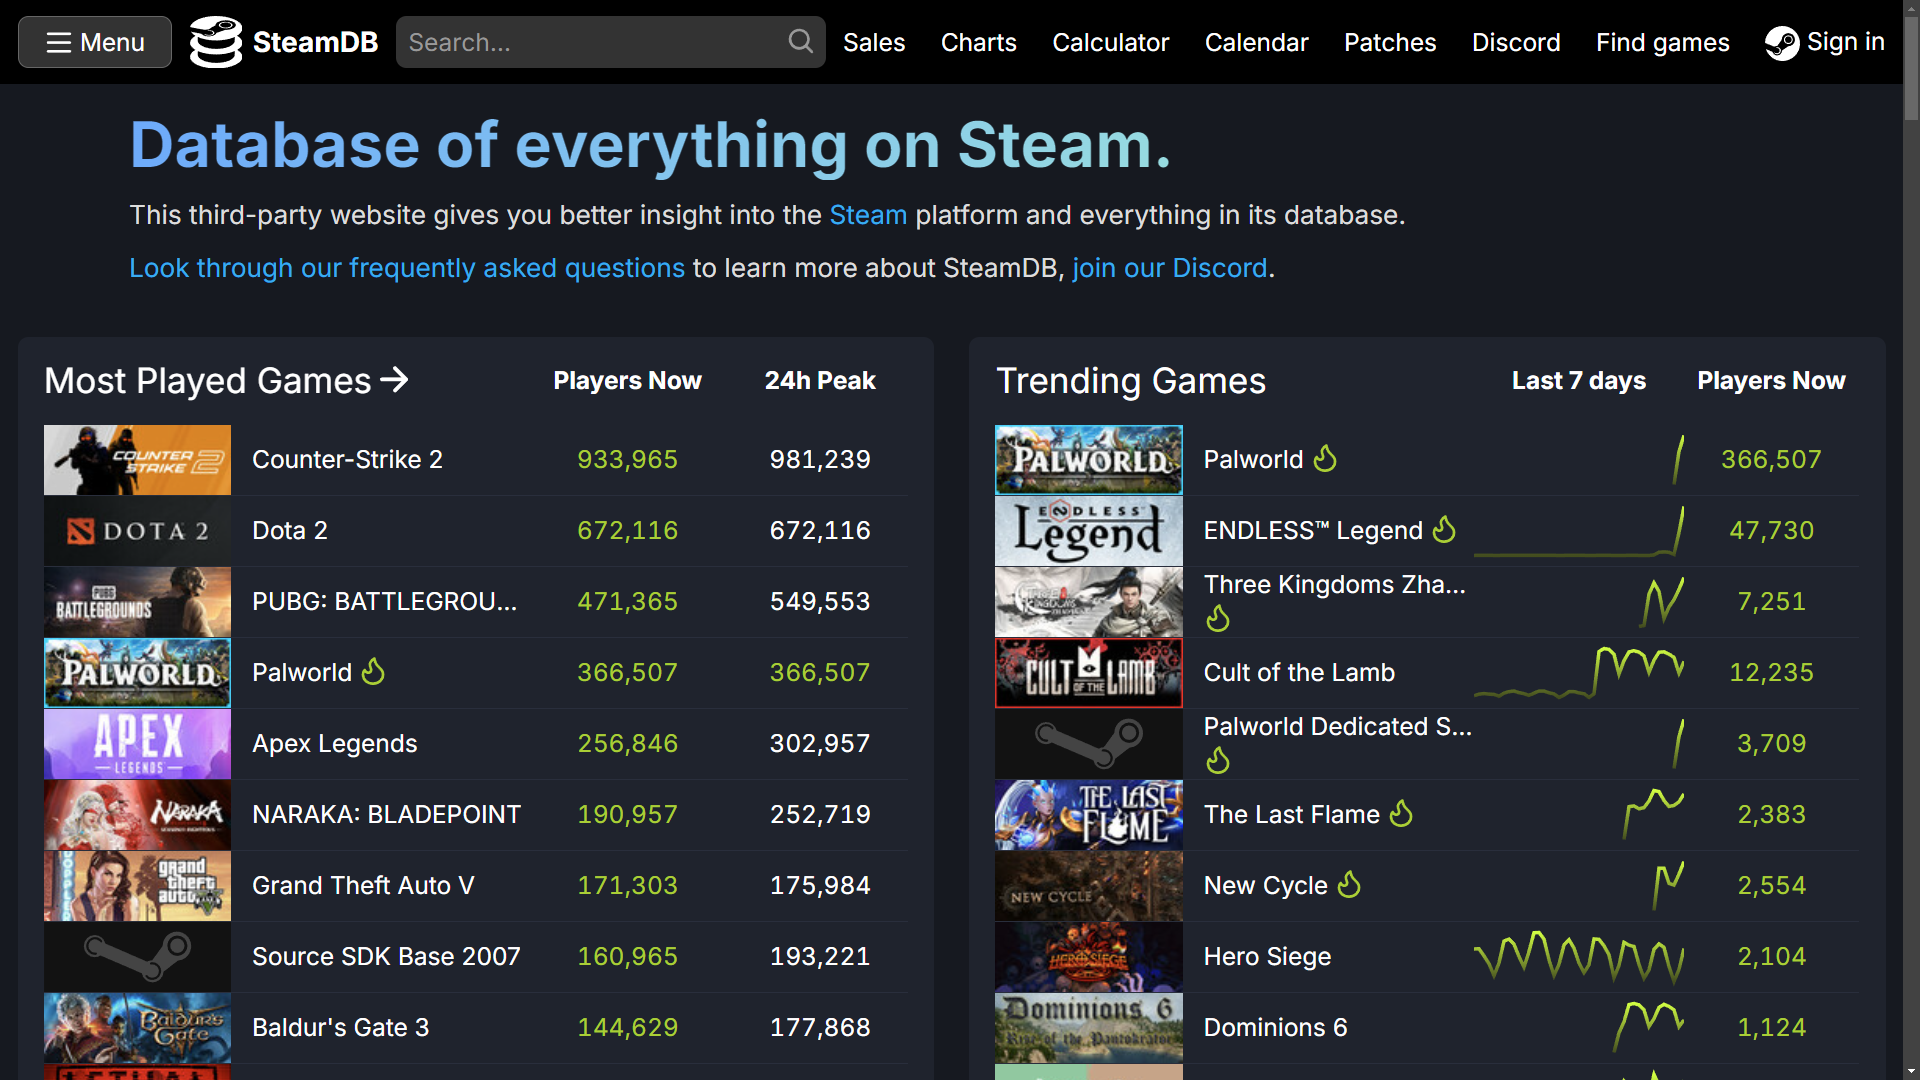Click the magnifying glass search icon
Screen dimensions: 1920x1080
(x=801, y=42)
